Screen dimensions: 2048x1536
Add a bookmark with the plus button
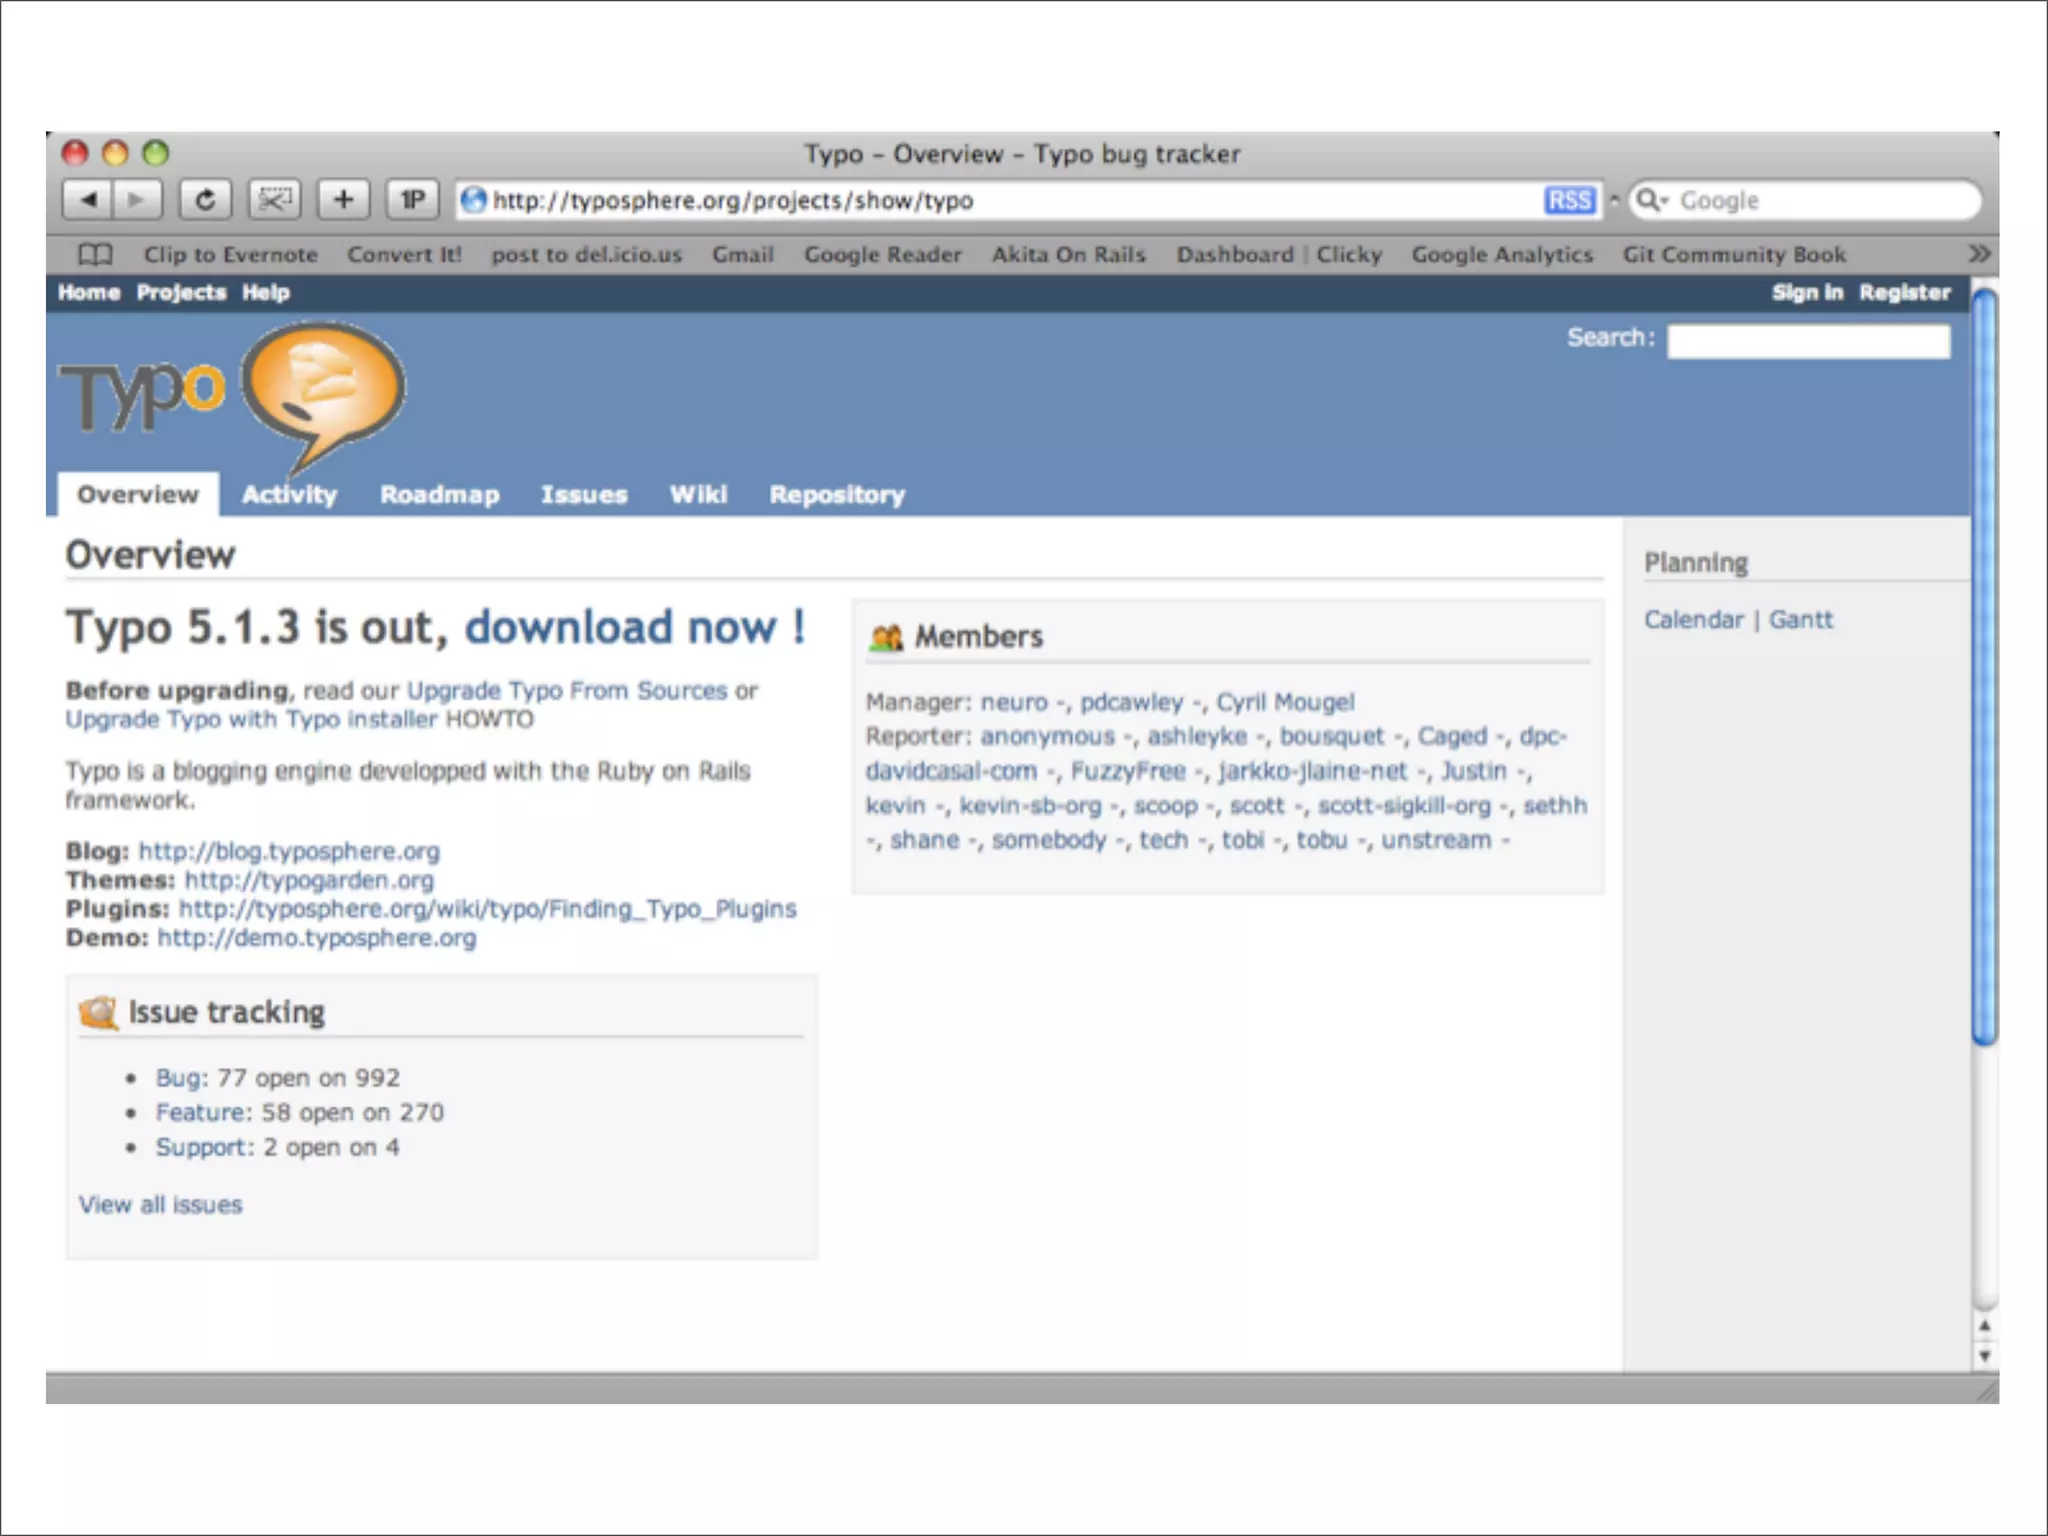point(343,199)
